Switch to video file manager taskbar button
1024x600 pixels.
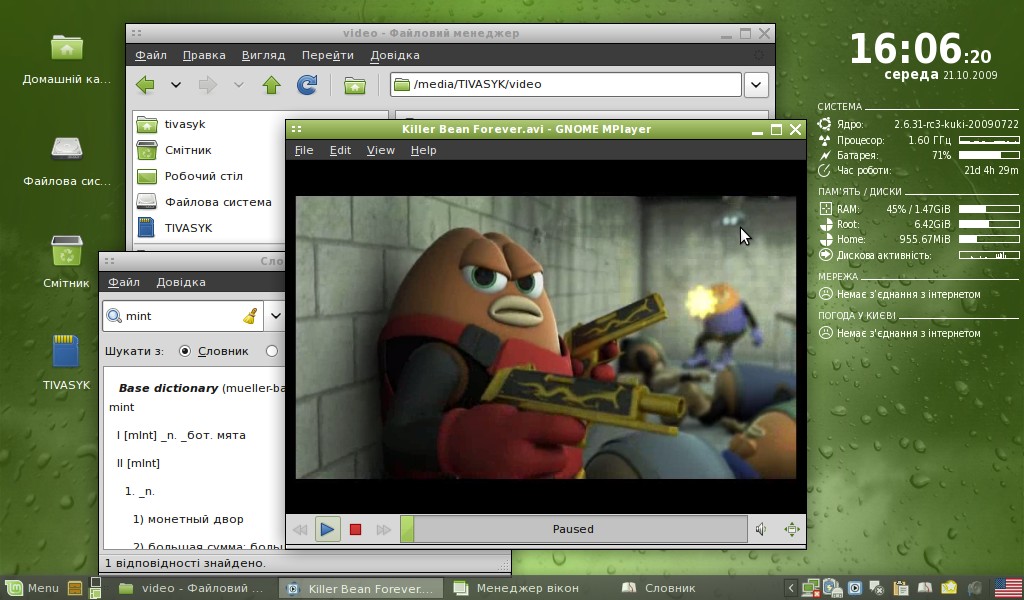click(x=191, y=588)
